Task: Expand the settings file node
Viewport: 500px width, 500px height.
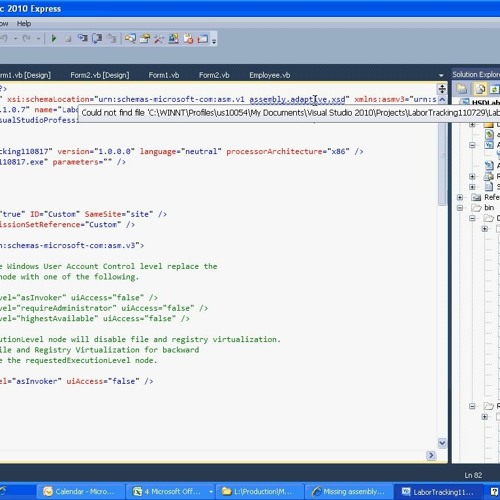Action: click(472, 187)
